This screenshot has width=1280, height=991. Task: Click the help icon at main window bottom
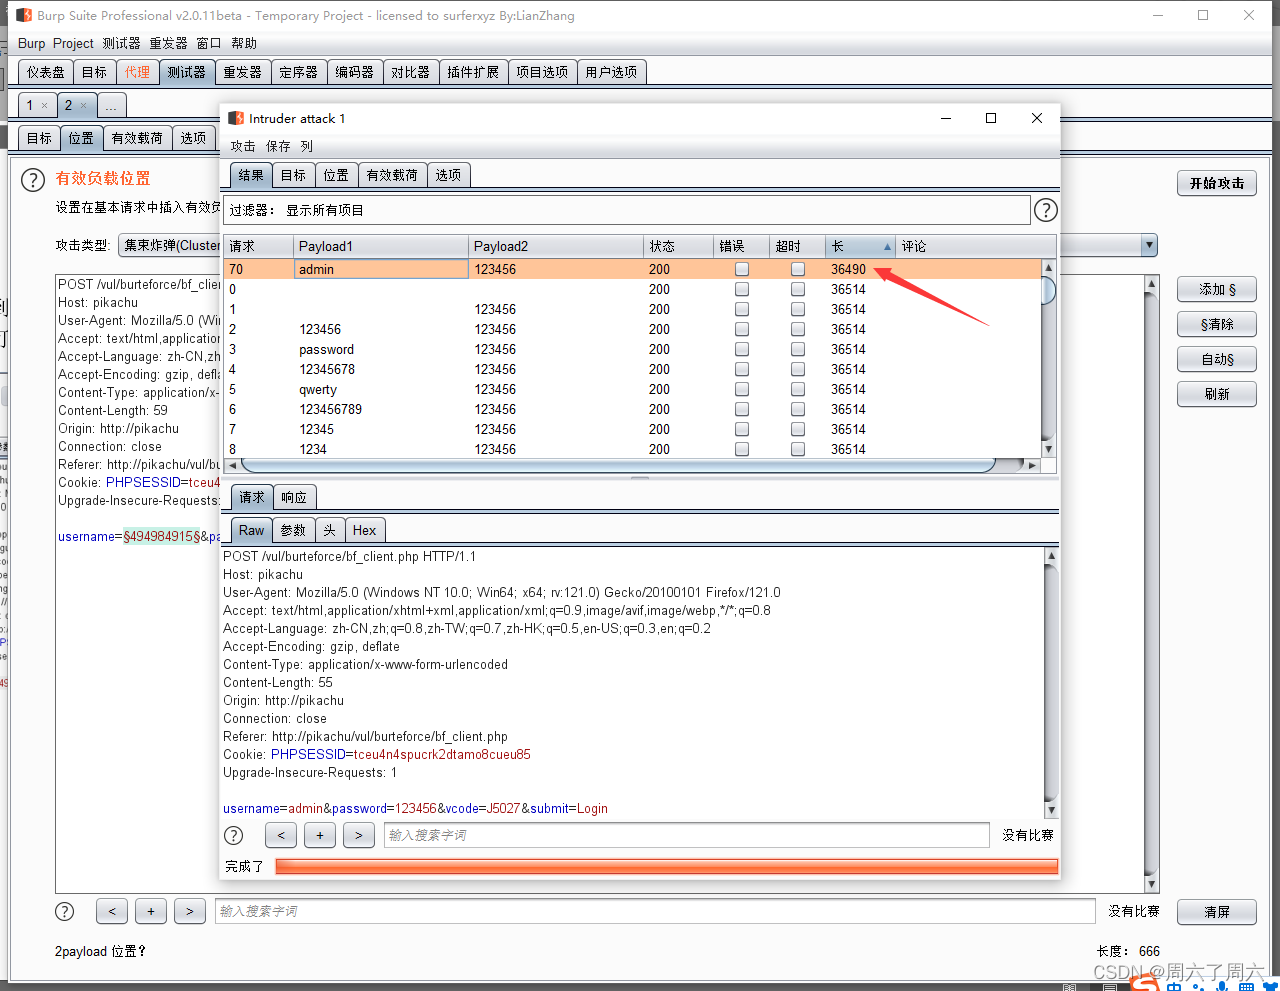[x=64, y=911]
